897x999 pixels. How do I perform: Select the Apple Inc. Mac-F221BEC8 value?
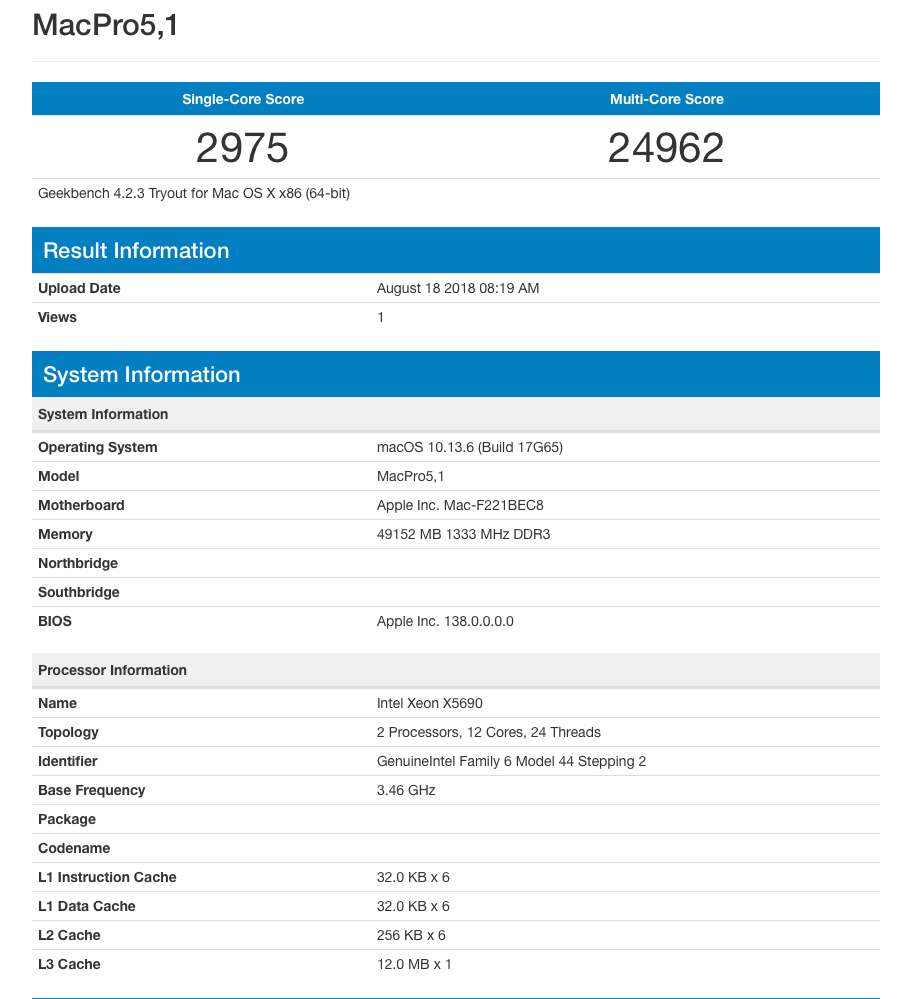click(460, 505)
